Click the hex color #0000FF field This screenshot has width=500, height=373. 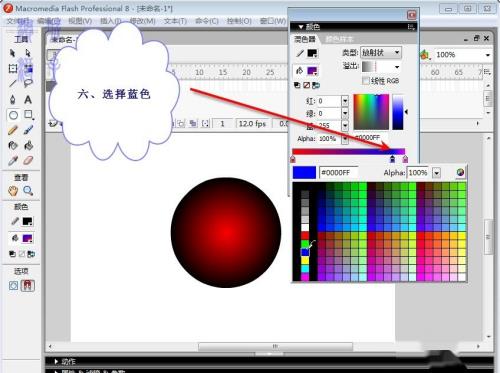pos(339,173)
